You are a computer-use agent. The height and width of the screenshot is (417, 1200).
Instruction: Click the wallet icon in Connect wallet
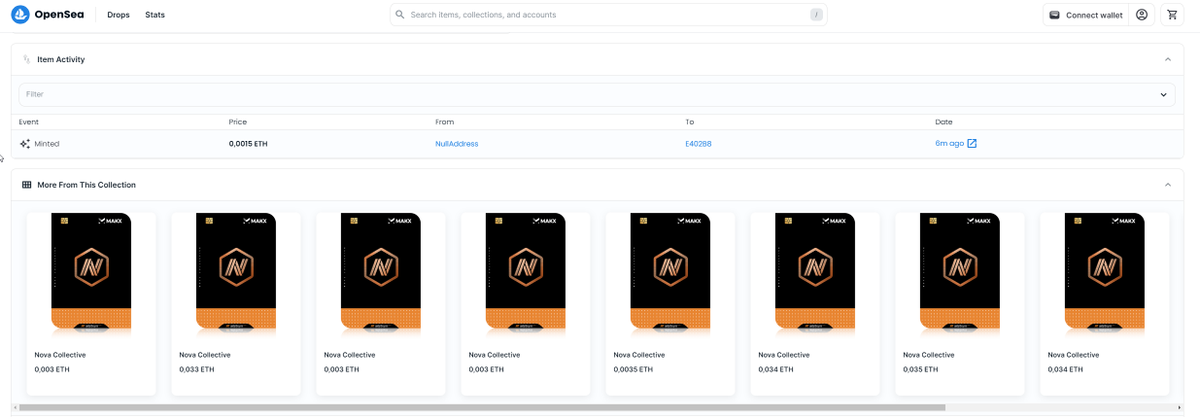click(x=1054, y=15)
